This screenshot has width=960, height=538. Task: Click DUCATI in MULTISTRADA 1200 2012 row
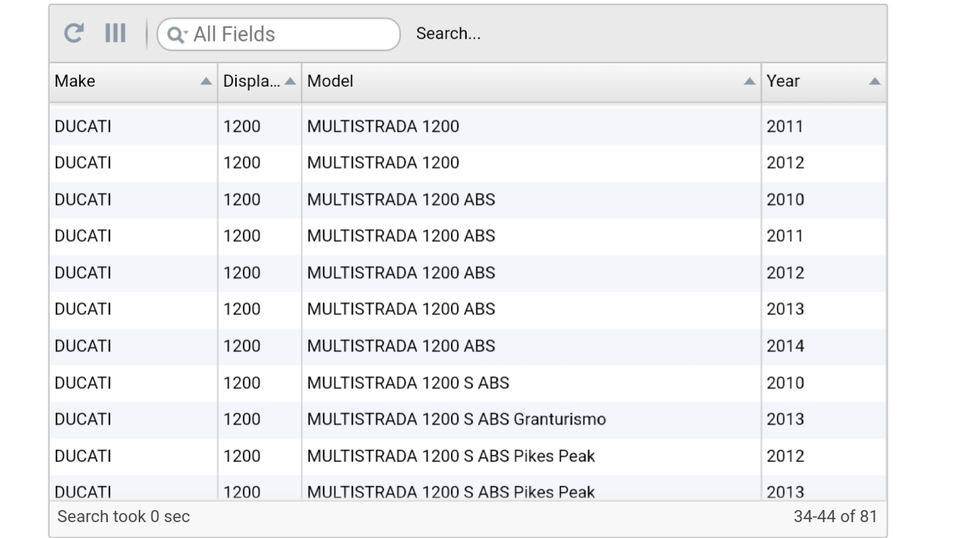(x=83, y=163)
